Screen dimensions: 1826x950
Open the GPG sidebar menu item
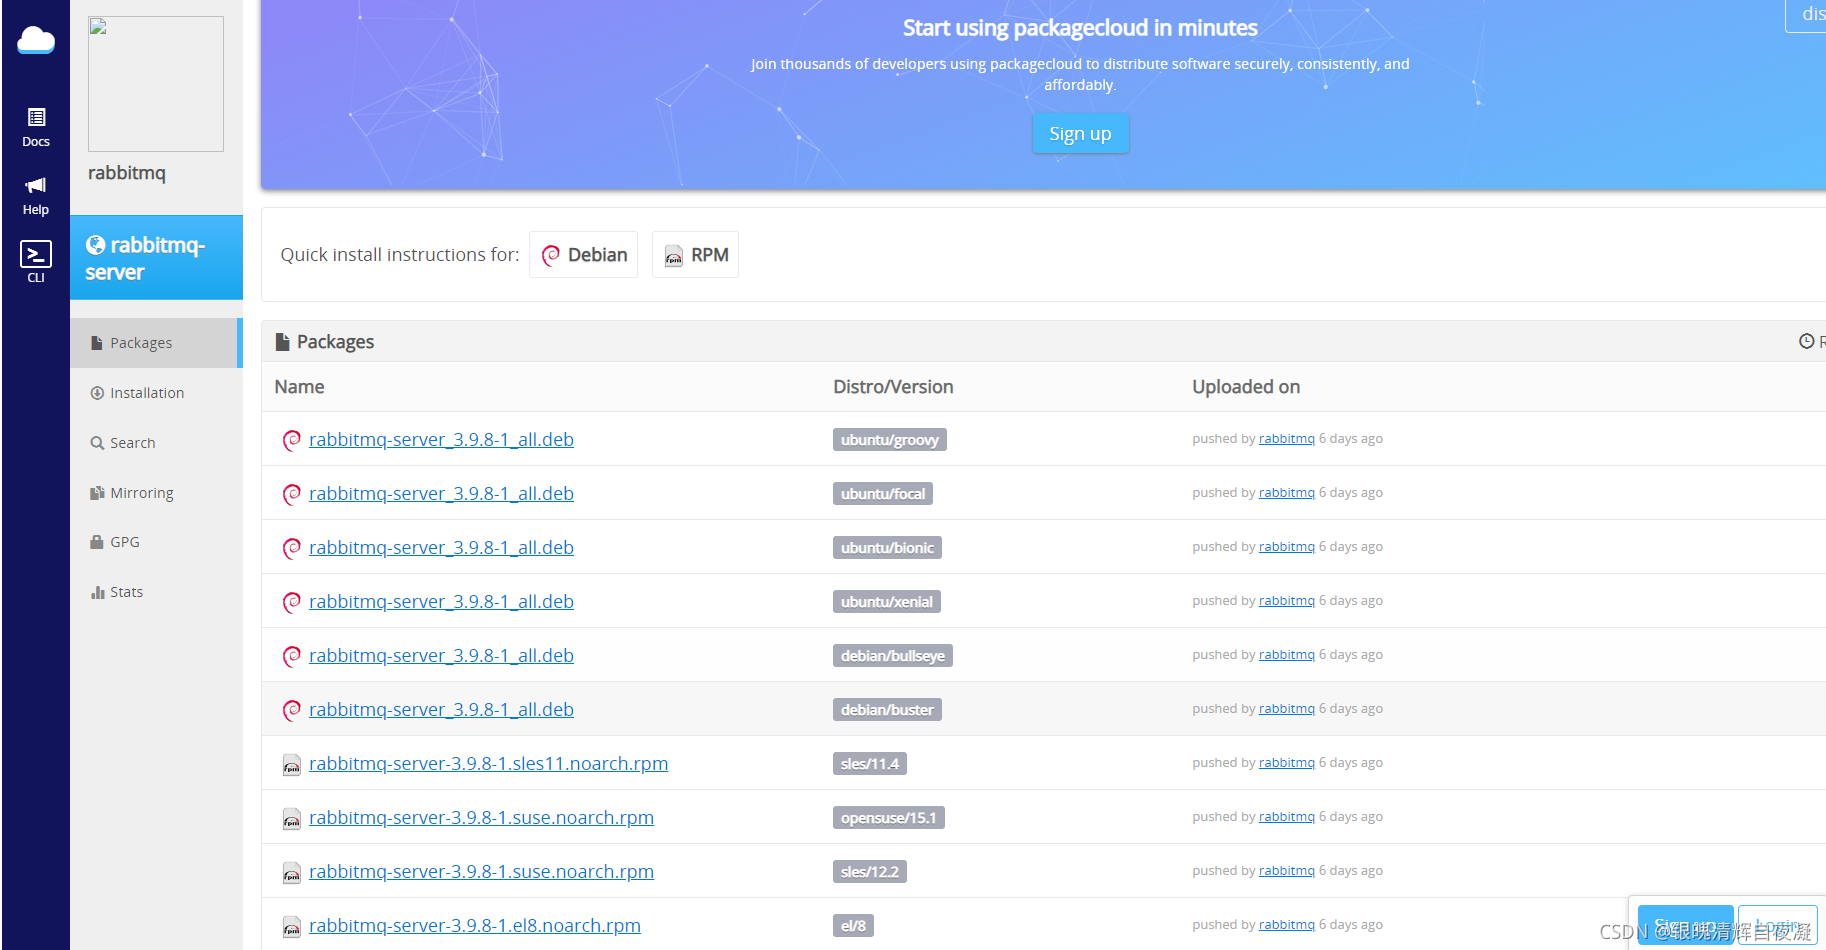pos(156,542)
